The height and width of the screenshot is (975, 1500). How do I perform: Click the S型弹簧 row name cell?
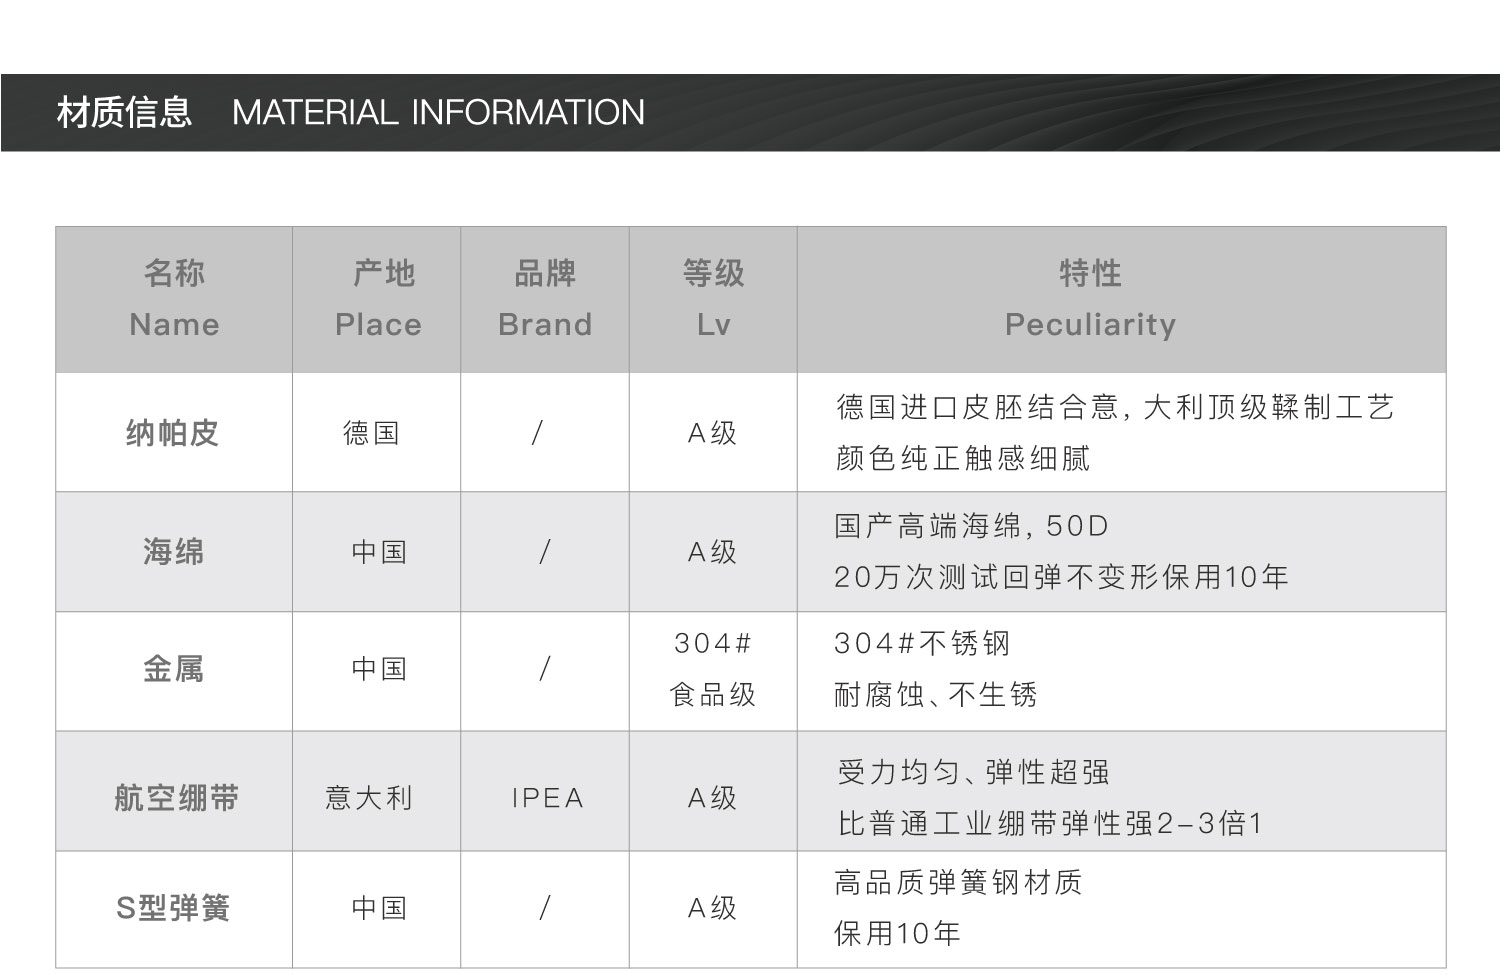(173, 908)
